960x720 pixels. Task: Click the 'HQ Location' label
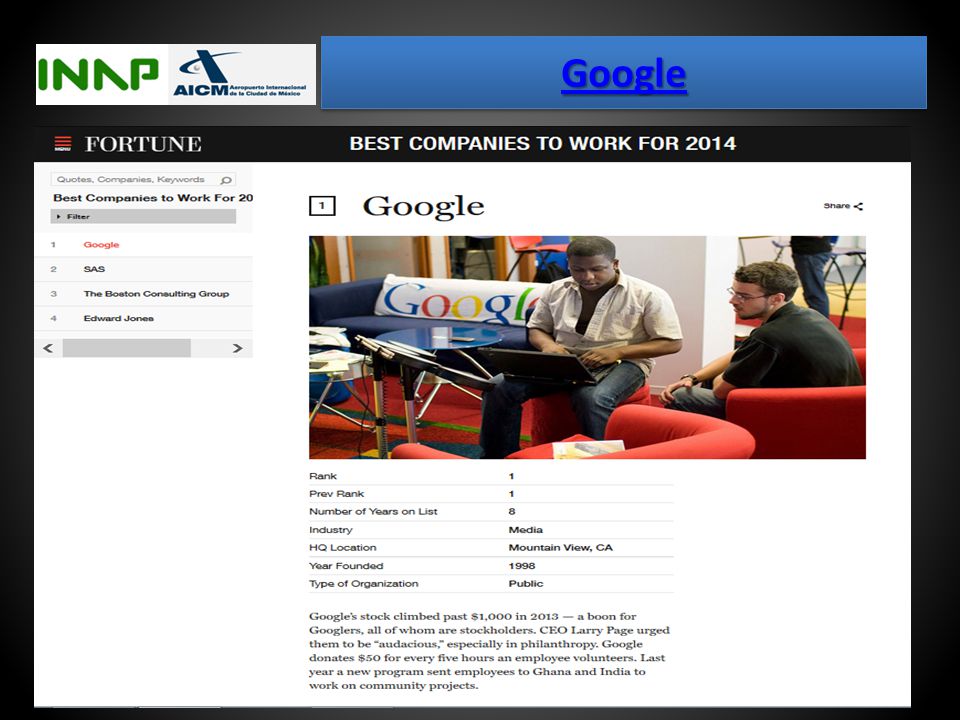coord(342,548)
